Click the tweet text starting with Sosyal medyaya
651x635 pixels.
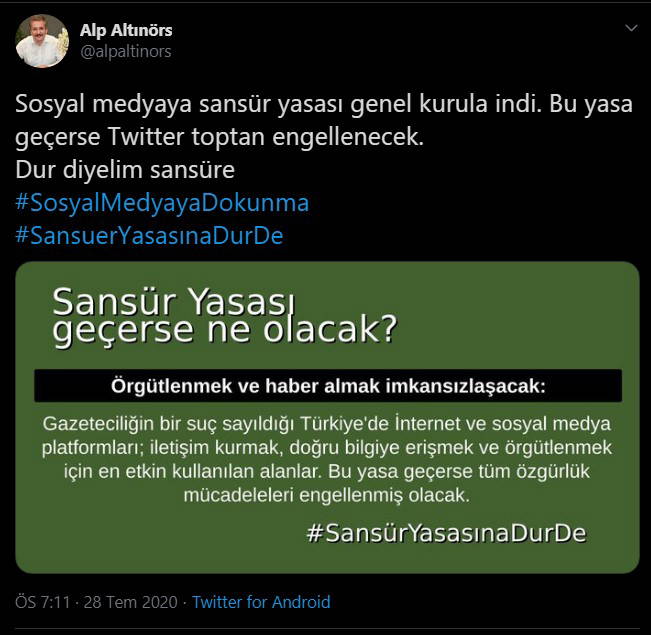click(324, 137)
